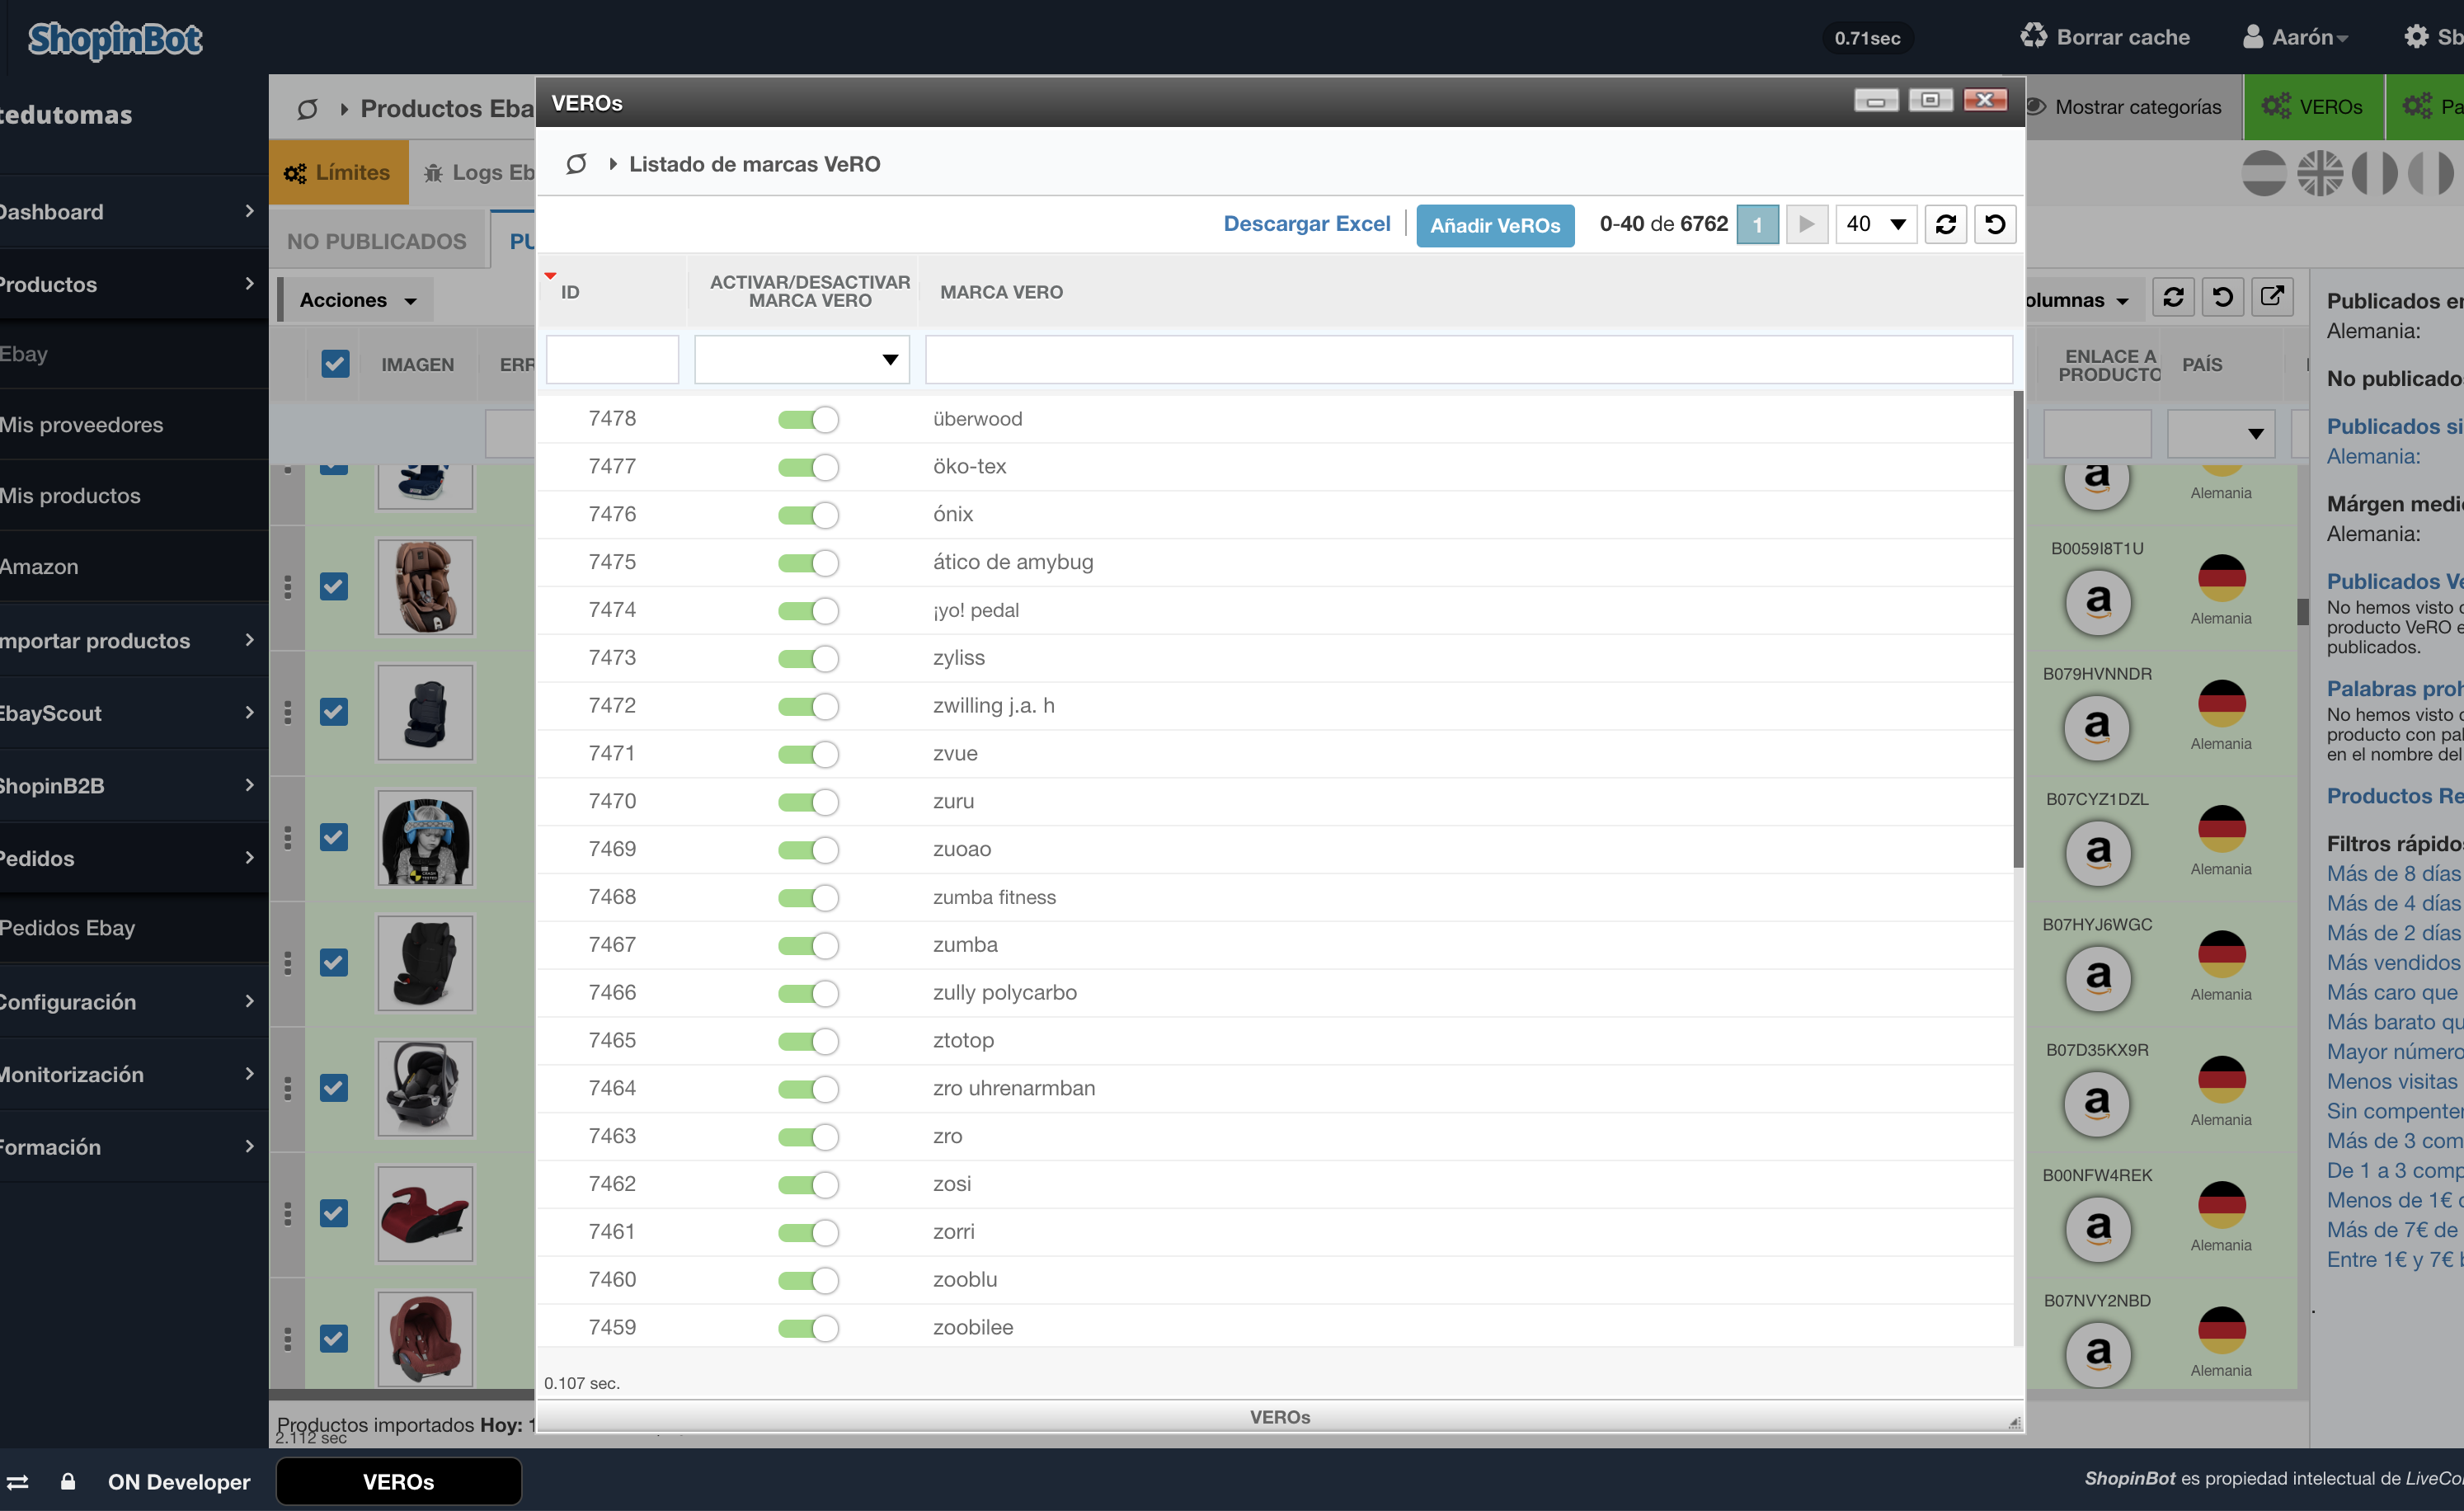Click Amazon icon for B079HVNNDR
The image size is (2464, 1511).
pyautogui.click(x=2098, y=727)
